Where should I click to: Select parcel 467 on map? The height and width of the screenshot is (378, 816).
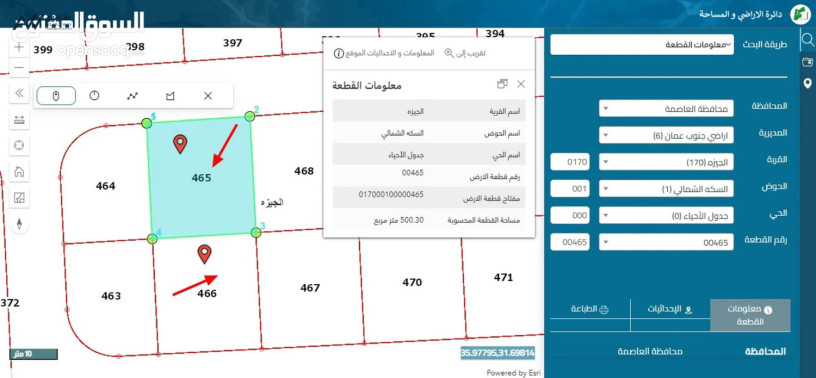[310, 288]
